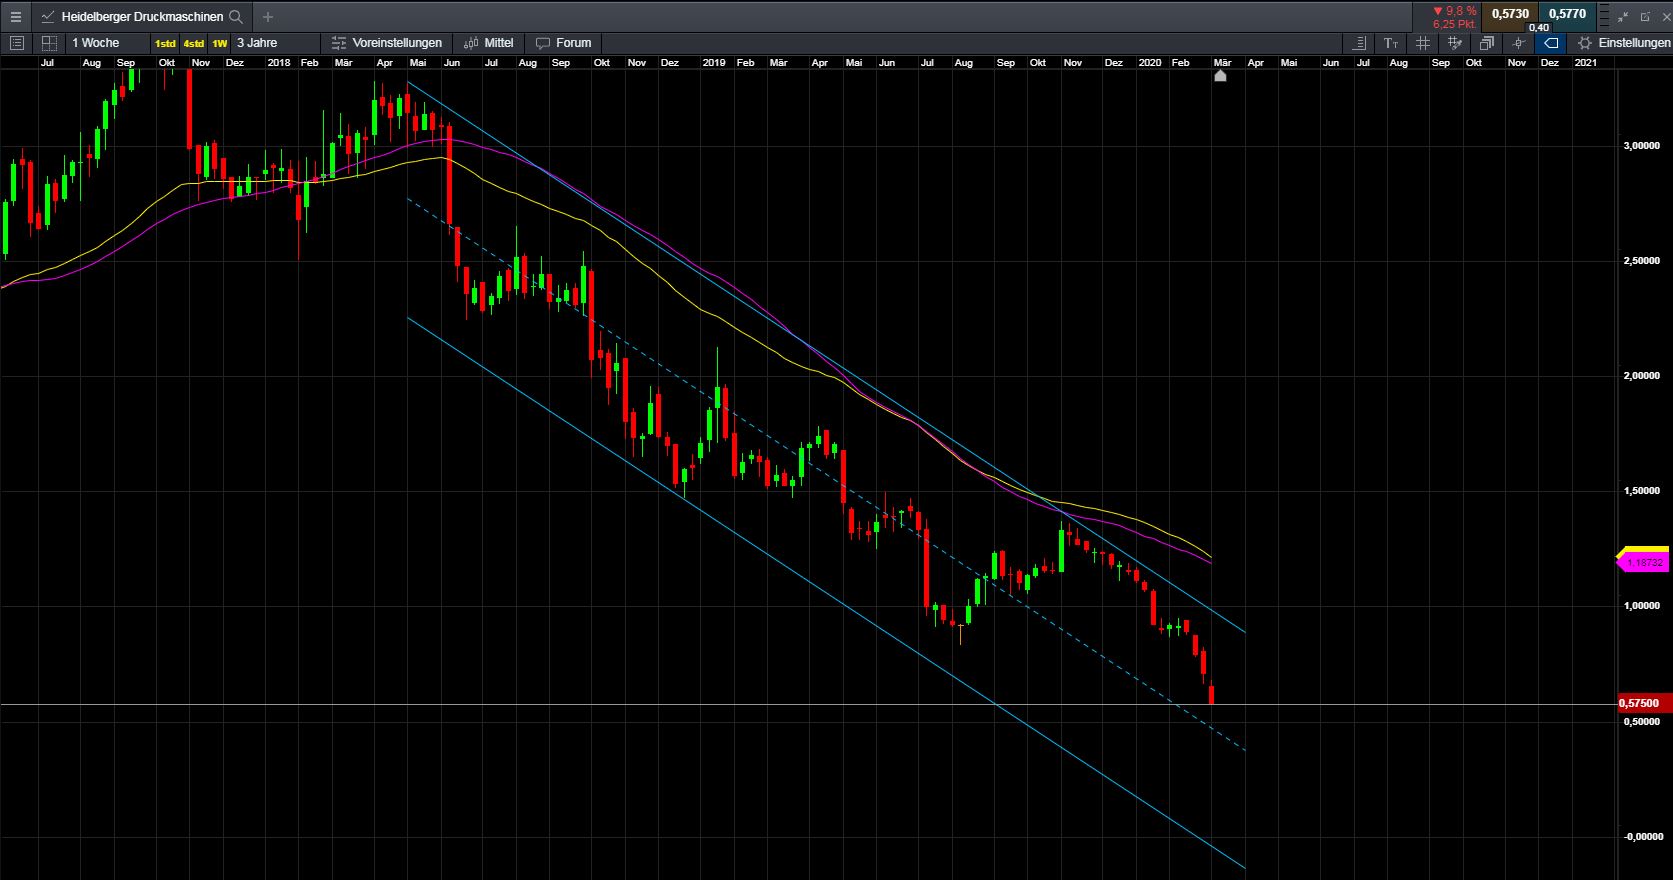Click the percent change 9,8 % indicator
The image size is (1673, 880).
tap(1455, 11)
